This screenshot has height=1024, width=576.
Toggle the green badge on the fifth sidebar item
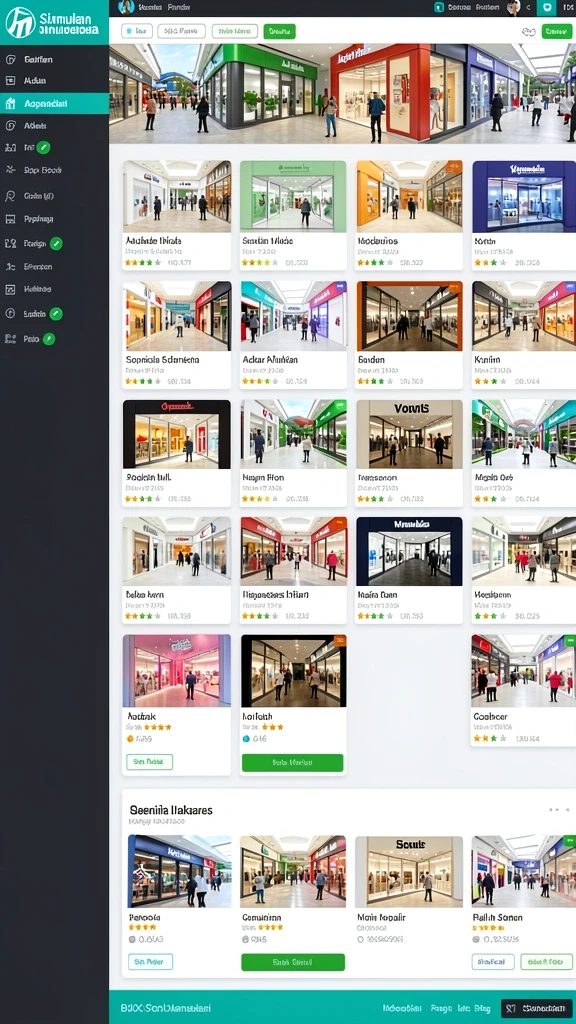[43, 148]
